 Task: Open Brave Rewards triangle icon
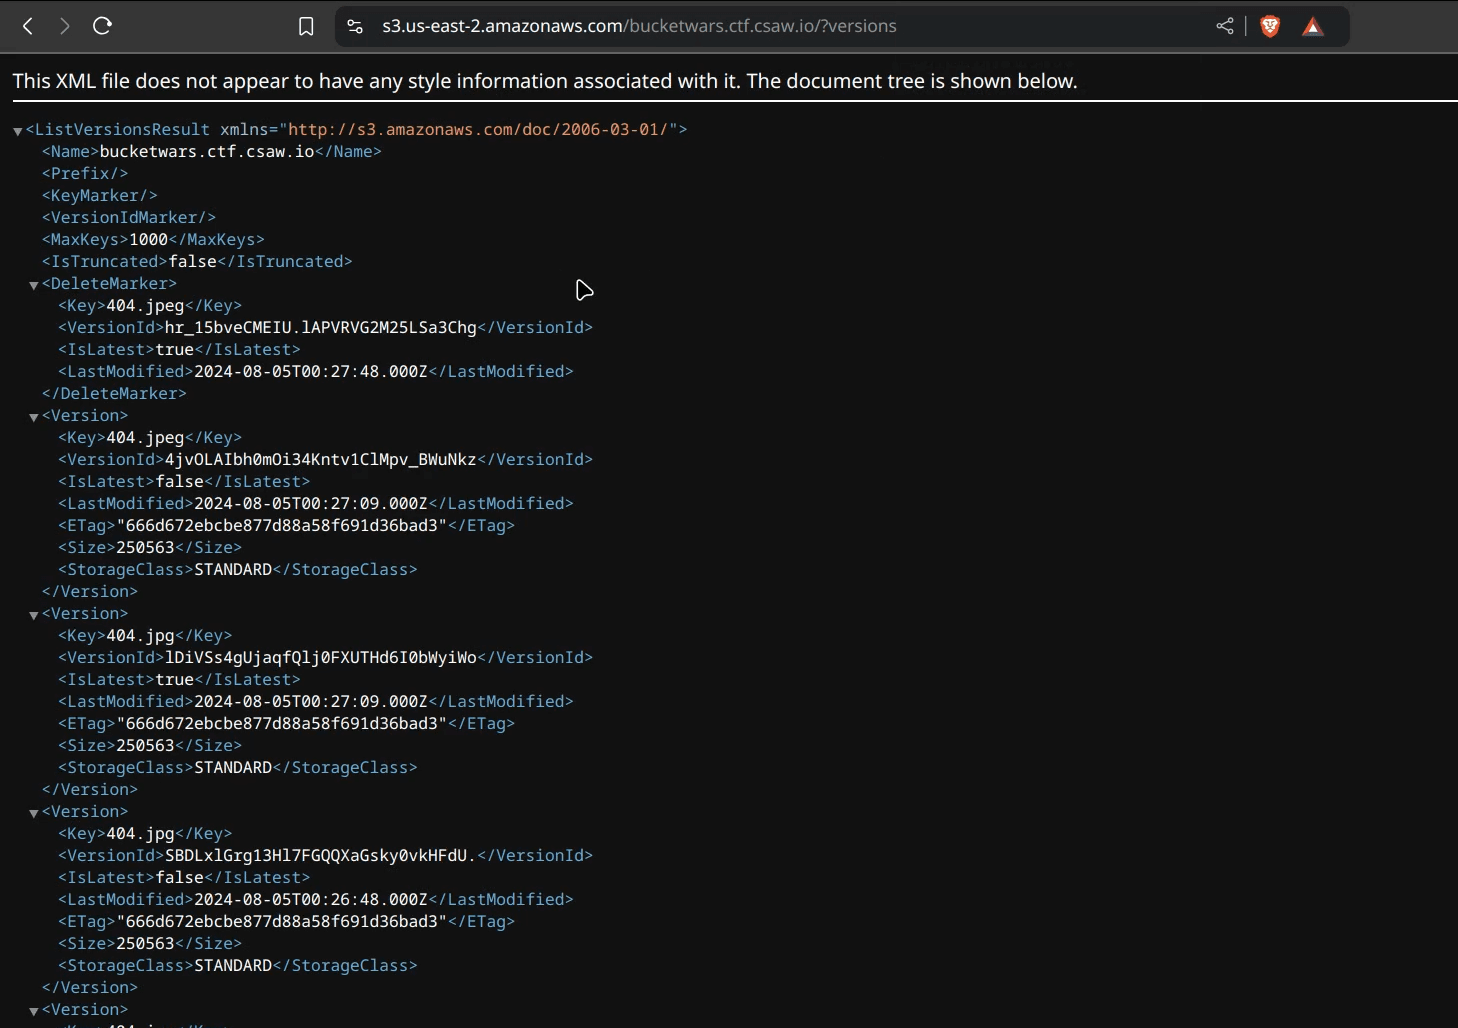1313,27
